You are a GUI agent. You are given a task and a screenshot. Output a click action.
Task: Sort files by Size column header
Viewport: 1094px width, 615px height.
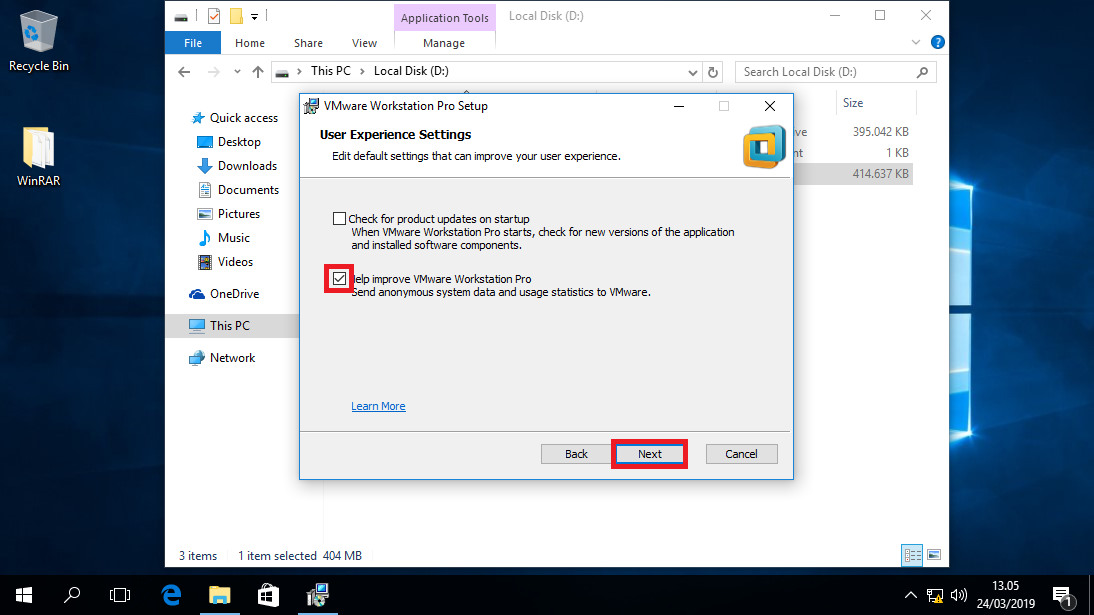[x=853, y=103]
